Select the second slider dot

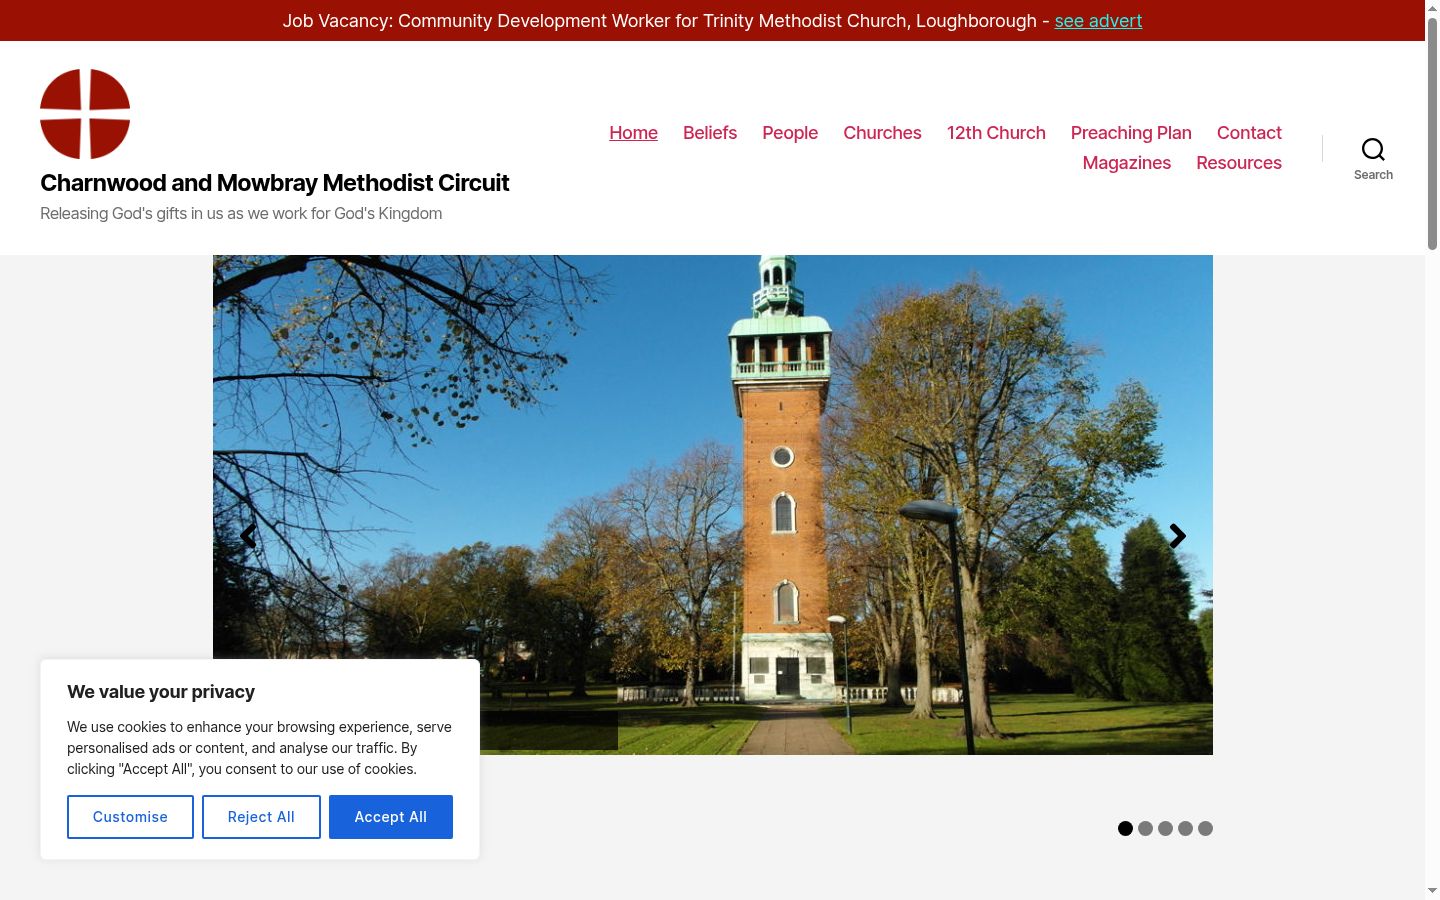coord(1145,828)
